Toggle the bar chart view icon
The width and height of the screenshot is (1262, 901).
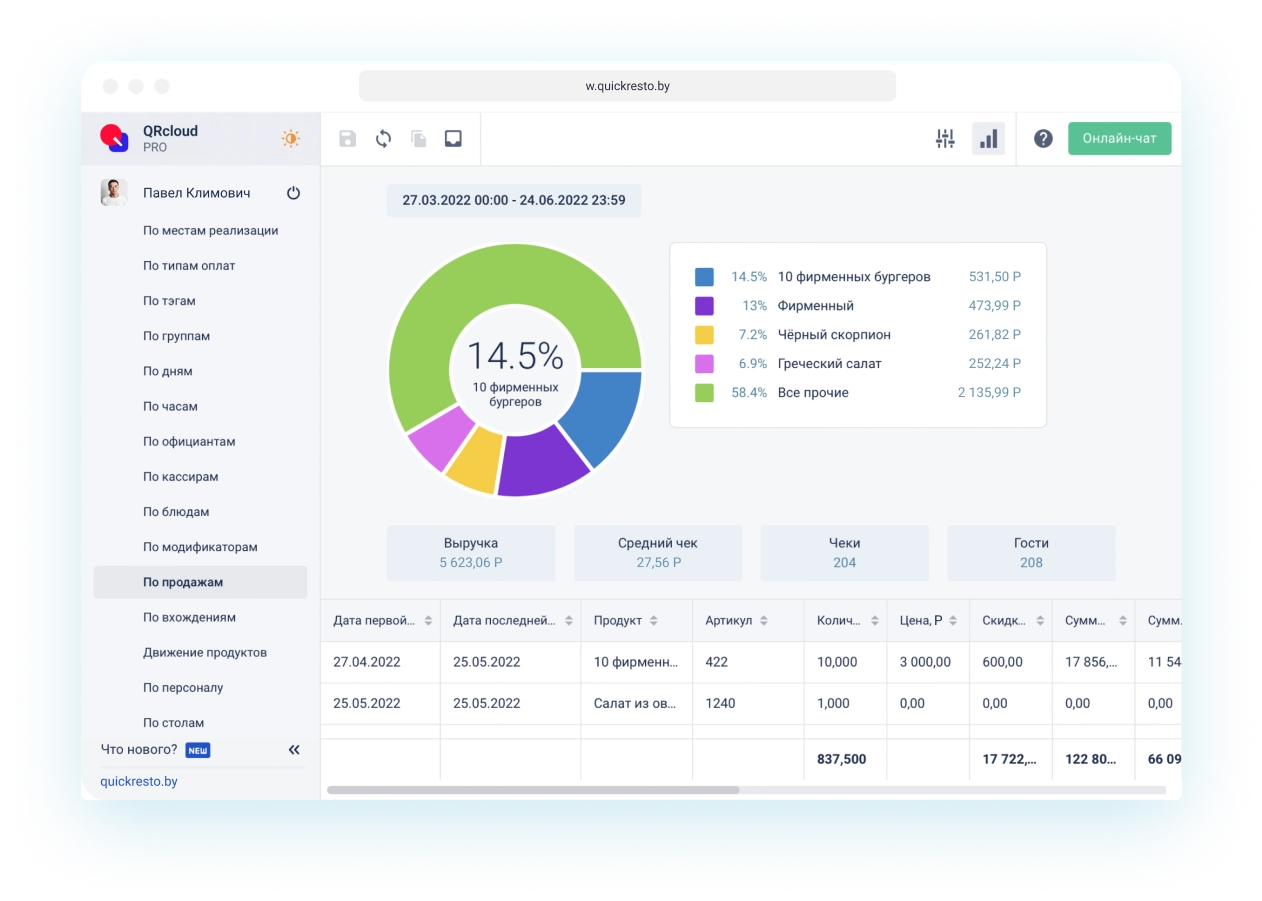click(x=988, y=139)
